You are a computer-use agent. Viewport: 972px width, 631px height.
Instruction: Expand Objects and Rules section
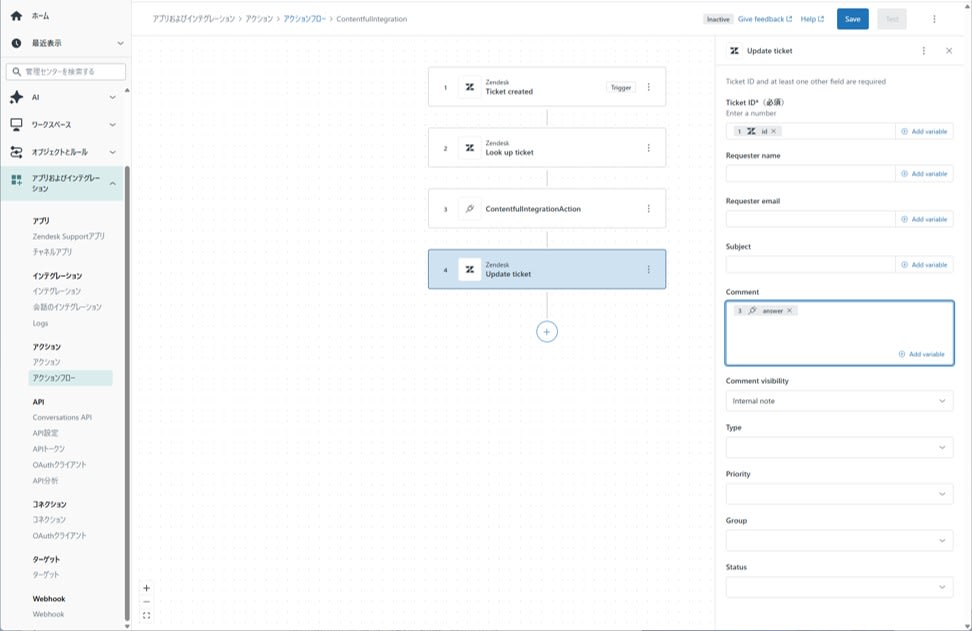coord(112,152)
